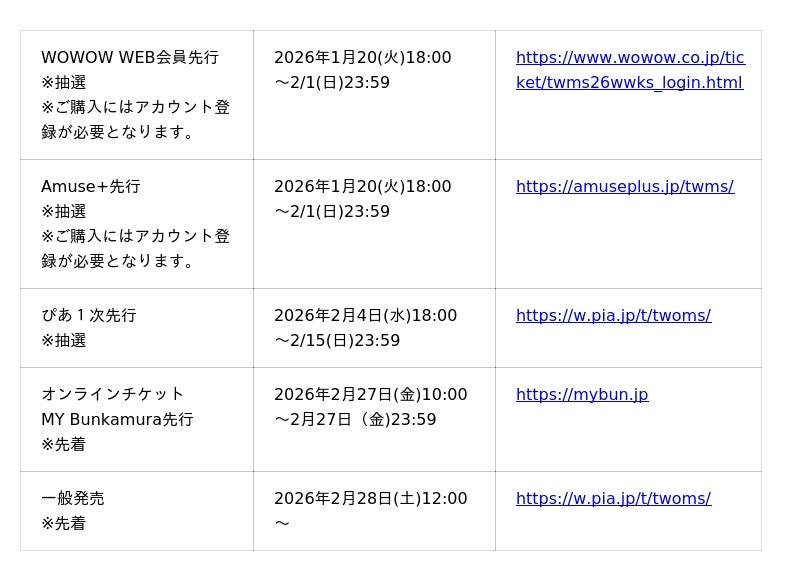Open the pia.jp link in ぴあ１次先行 row
The height and width of the screenshot is (581, 800).
click(x=613, y=316)
